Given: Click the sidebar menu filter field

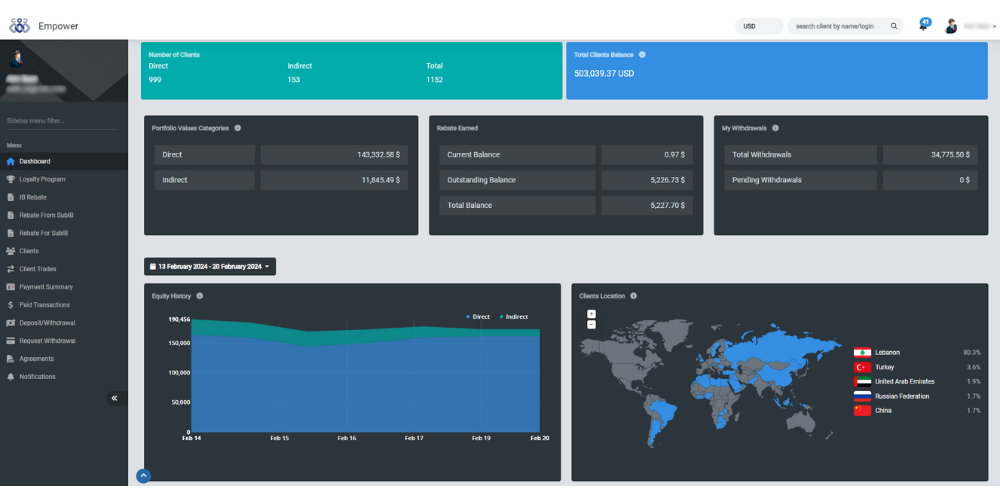Looking at the screenshot, I should pyautogui.click(x=63, y=121).
